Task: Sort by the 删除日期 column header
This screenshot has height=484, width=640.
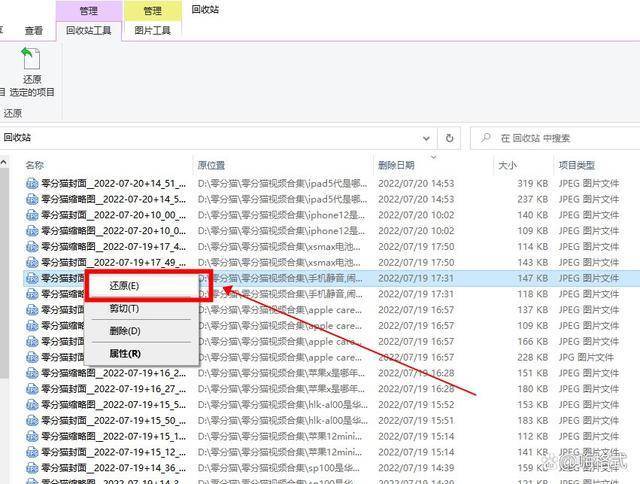Action: click(396, 165)
